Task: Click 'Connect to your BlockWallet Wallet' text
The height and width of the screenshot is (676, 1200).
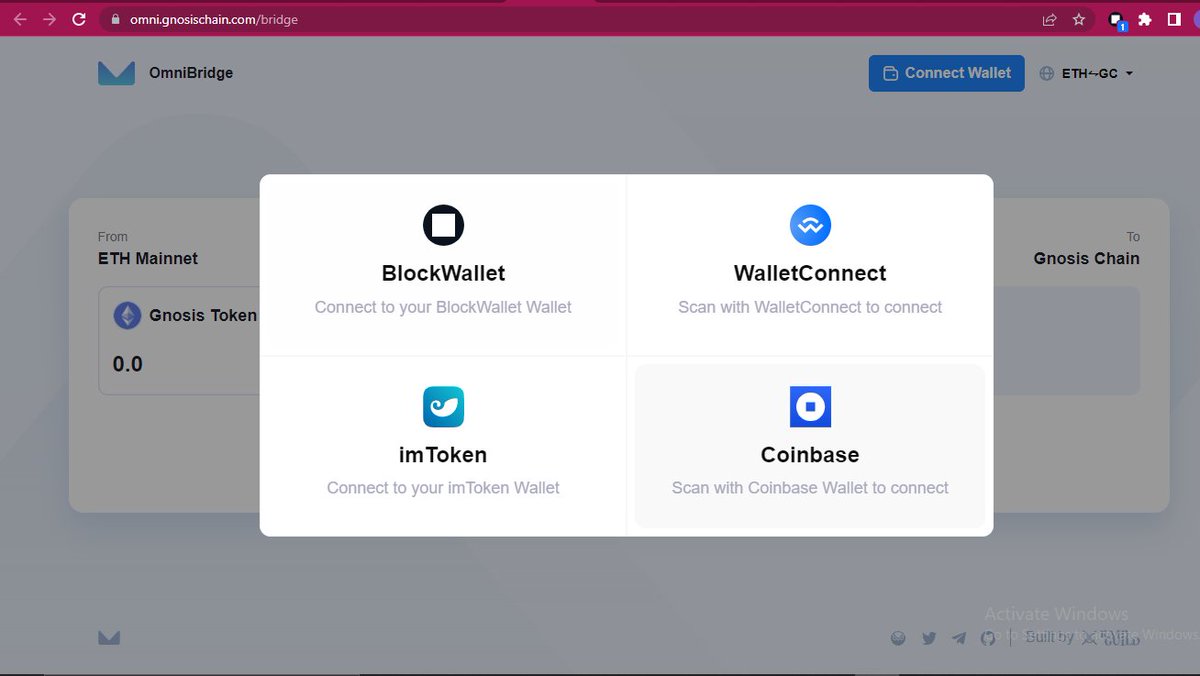Action: point(443,307)
